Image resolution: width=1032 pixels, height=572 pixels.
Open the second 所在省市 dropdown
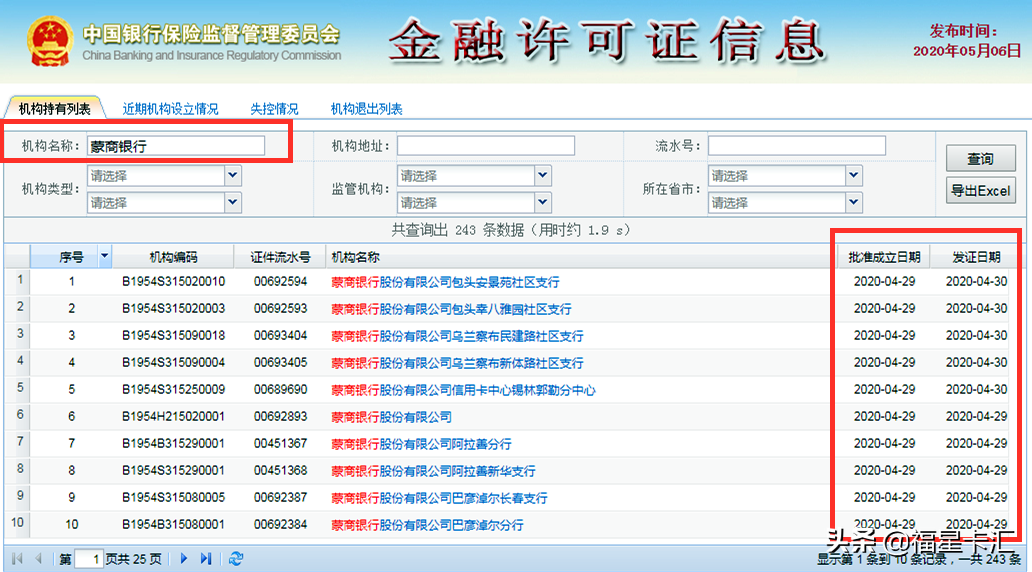pyautogui.click(x=853, y=203)
